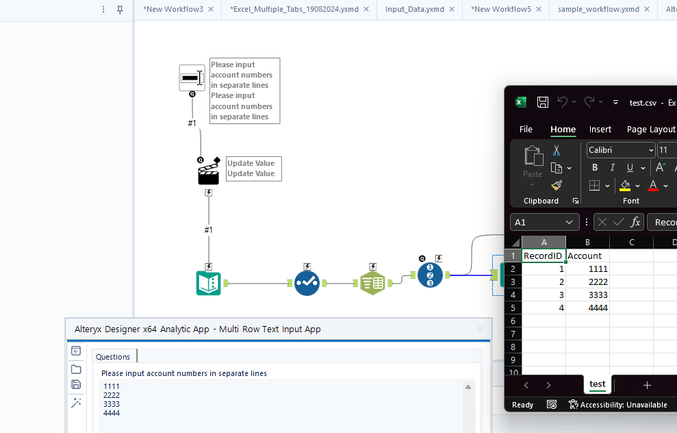Viewport: 677px width, 433px height.
Task: Switch to the New Workflow3 tab
Action: coord(173,9)
